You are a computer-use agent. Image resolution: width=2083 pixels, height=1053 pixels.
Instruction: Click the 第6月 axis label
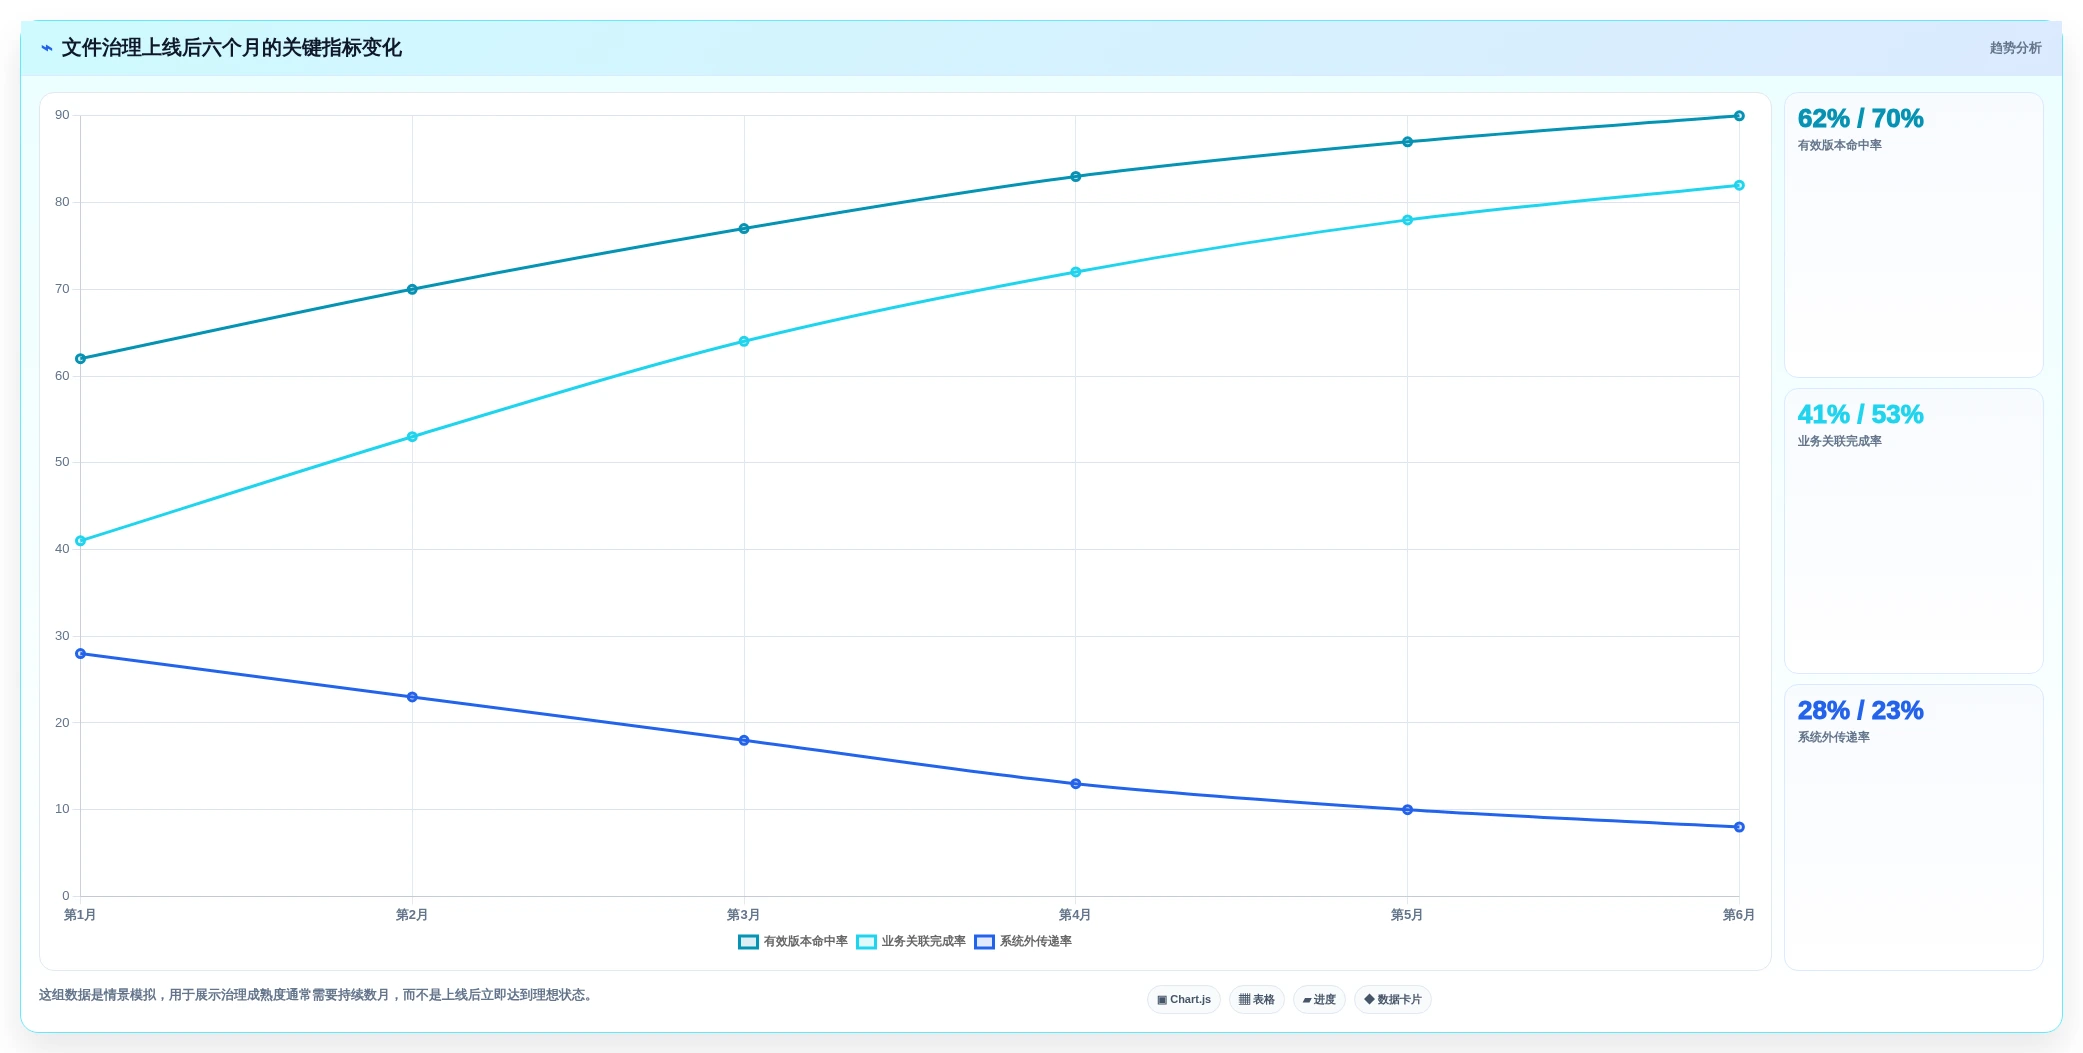pyautogui.click(x=1739, y=915)
